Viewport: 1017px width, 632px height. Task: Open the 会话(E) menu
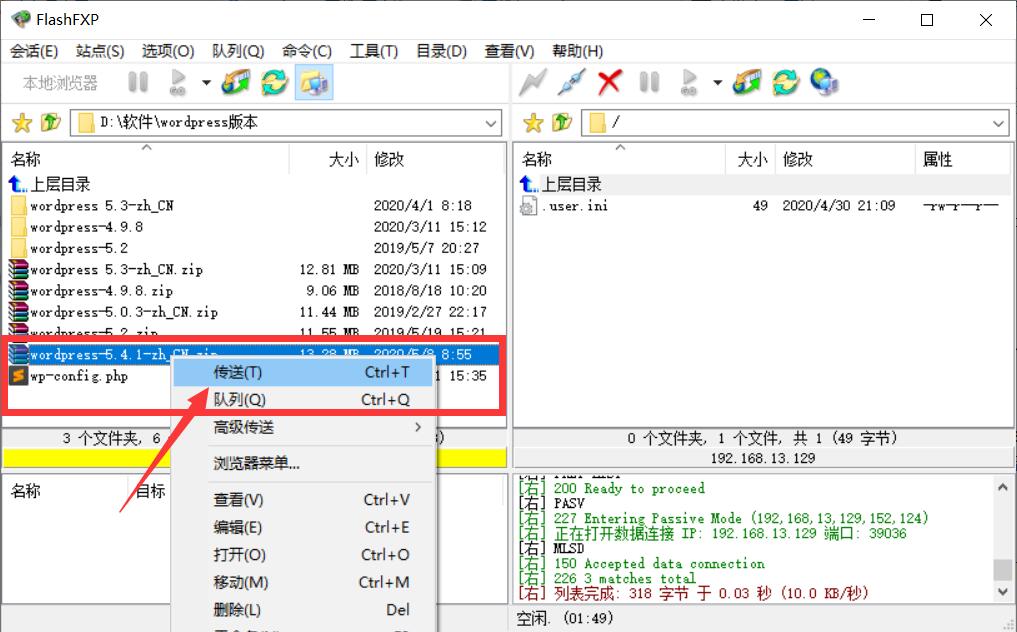(x=34, y=51)
